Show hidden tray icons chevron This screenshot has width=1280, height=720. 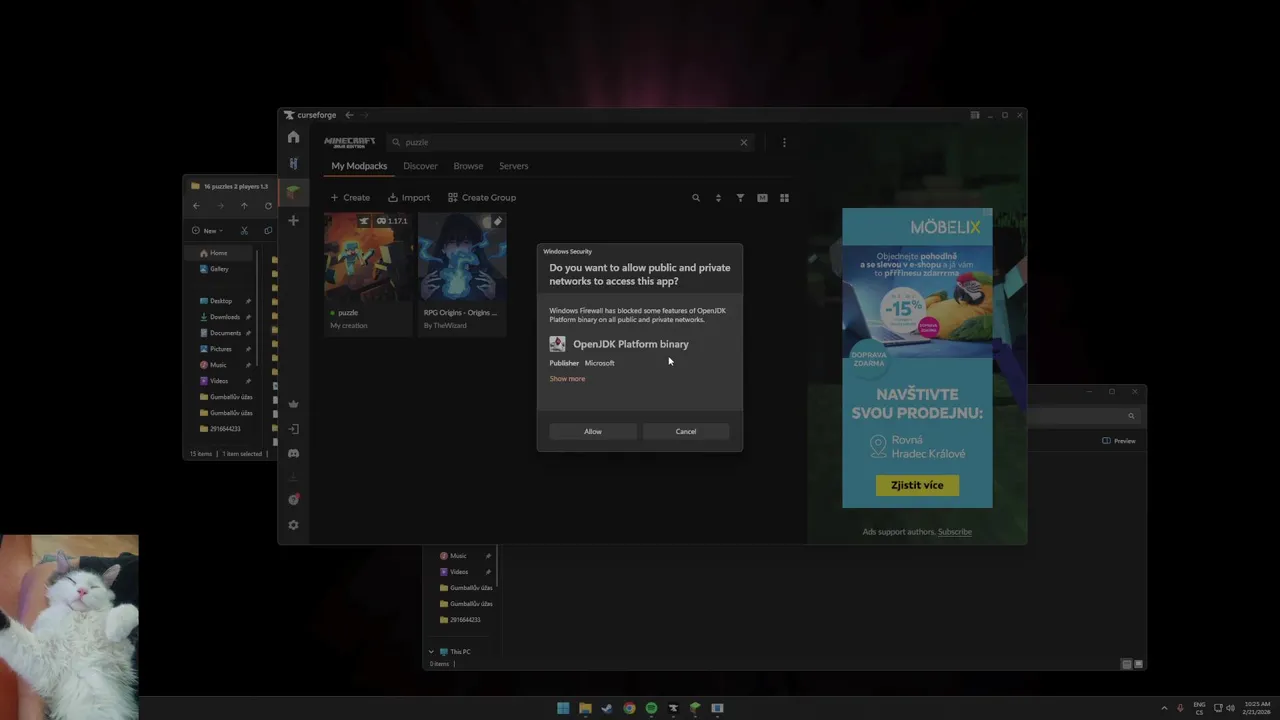point(1164,708)
